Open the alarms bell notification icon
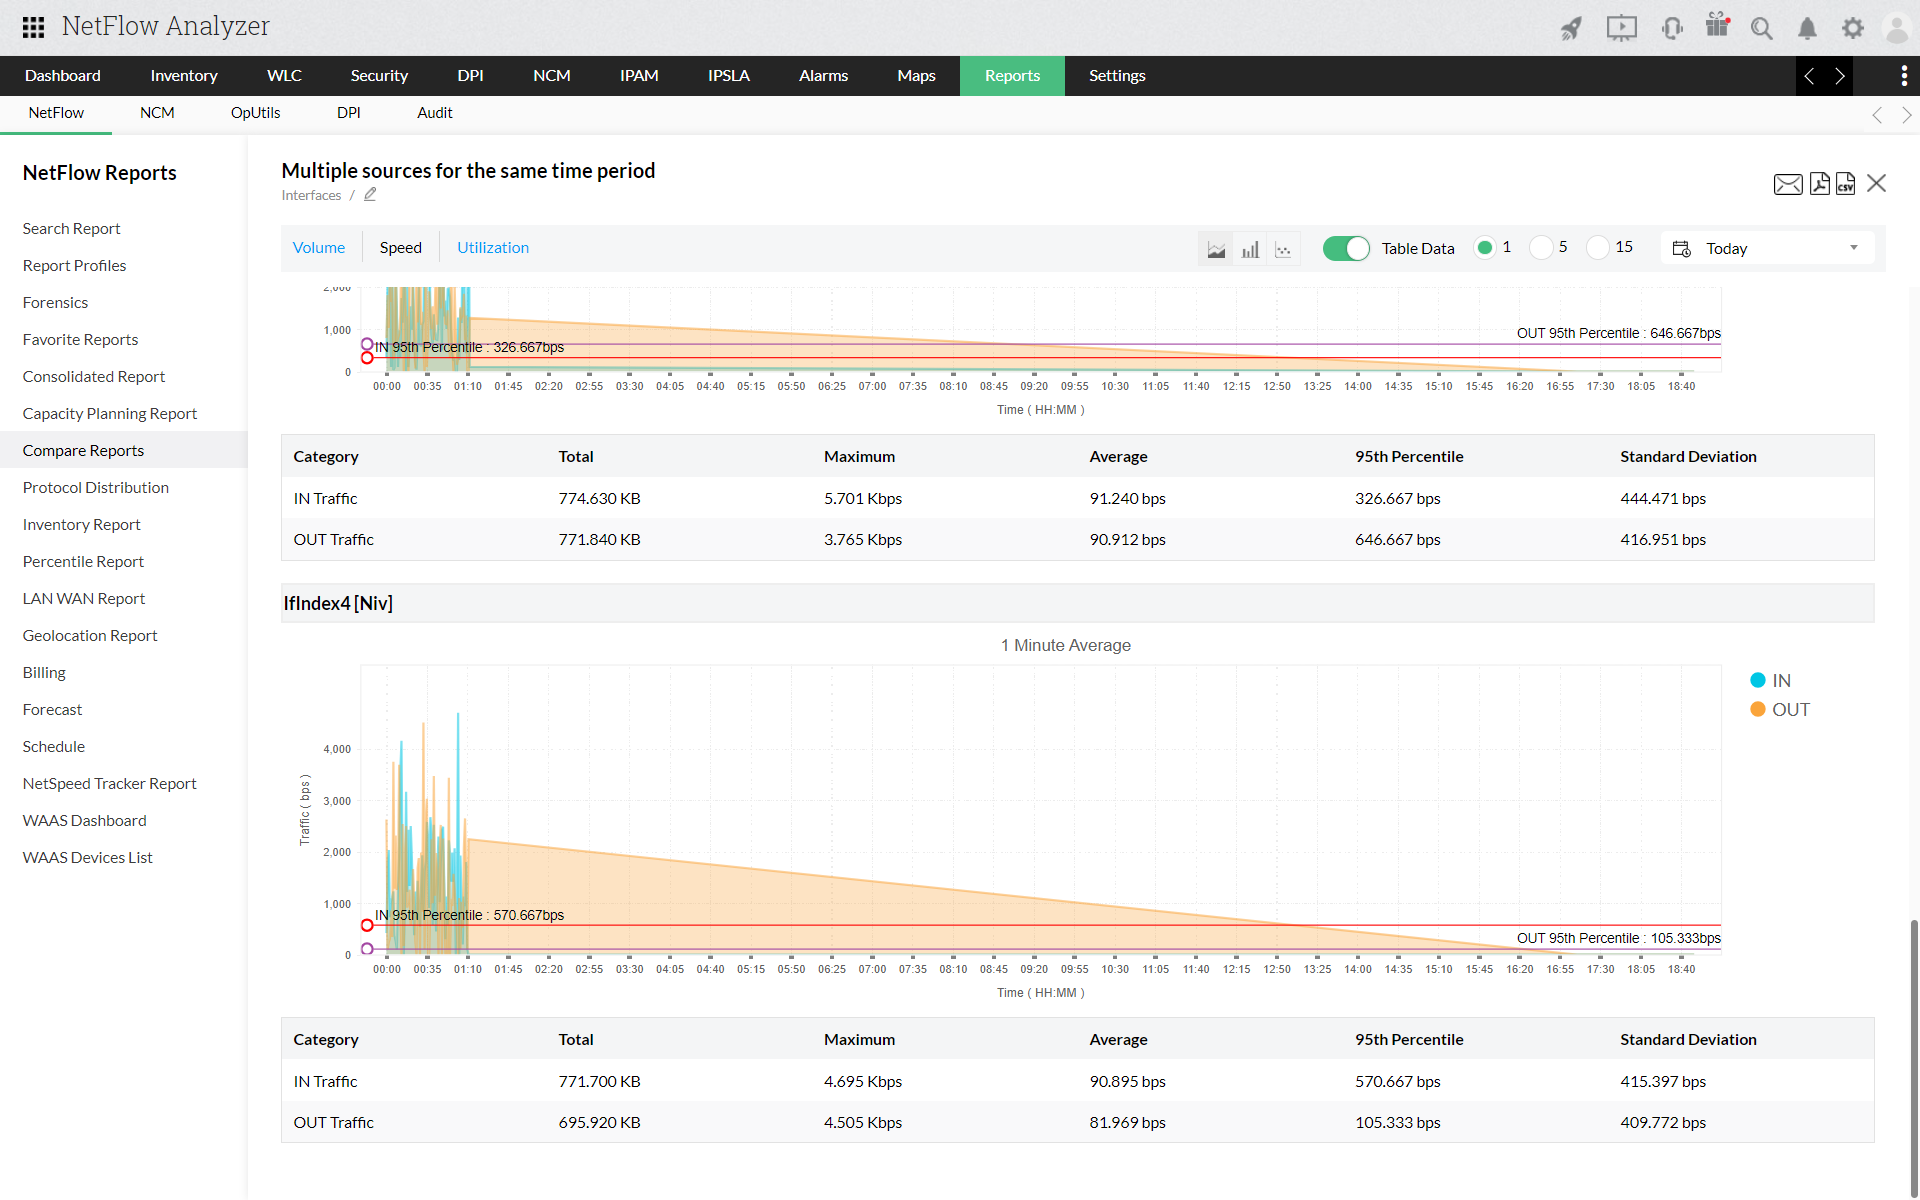Screen dimensions: 1920x1200 (1807, 28)
